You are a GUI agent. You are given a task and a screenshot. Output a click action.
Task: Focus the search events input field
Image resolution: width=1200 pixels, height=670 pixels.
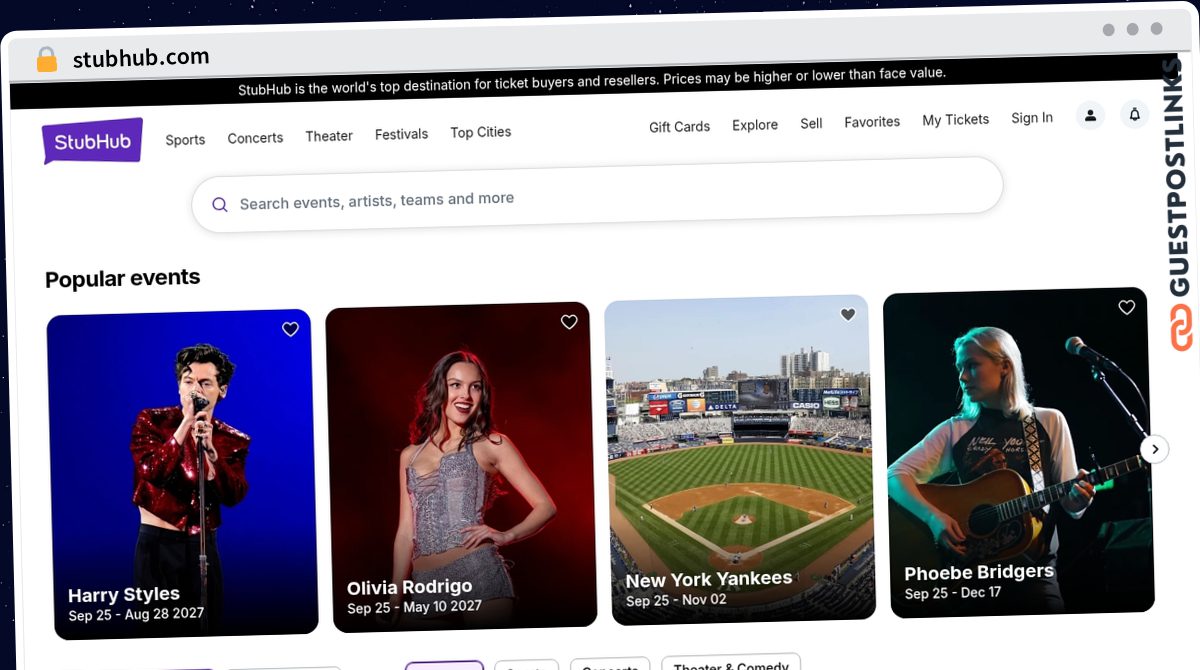(x=597, y=195)
